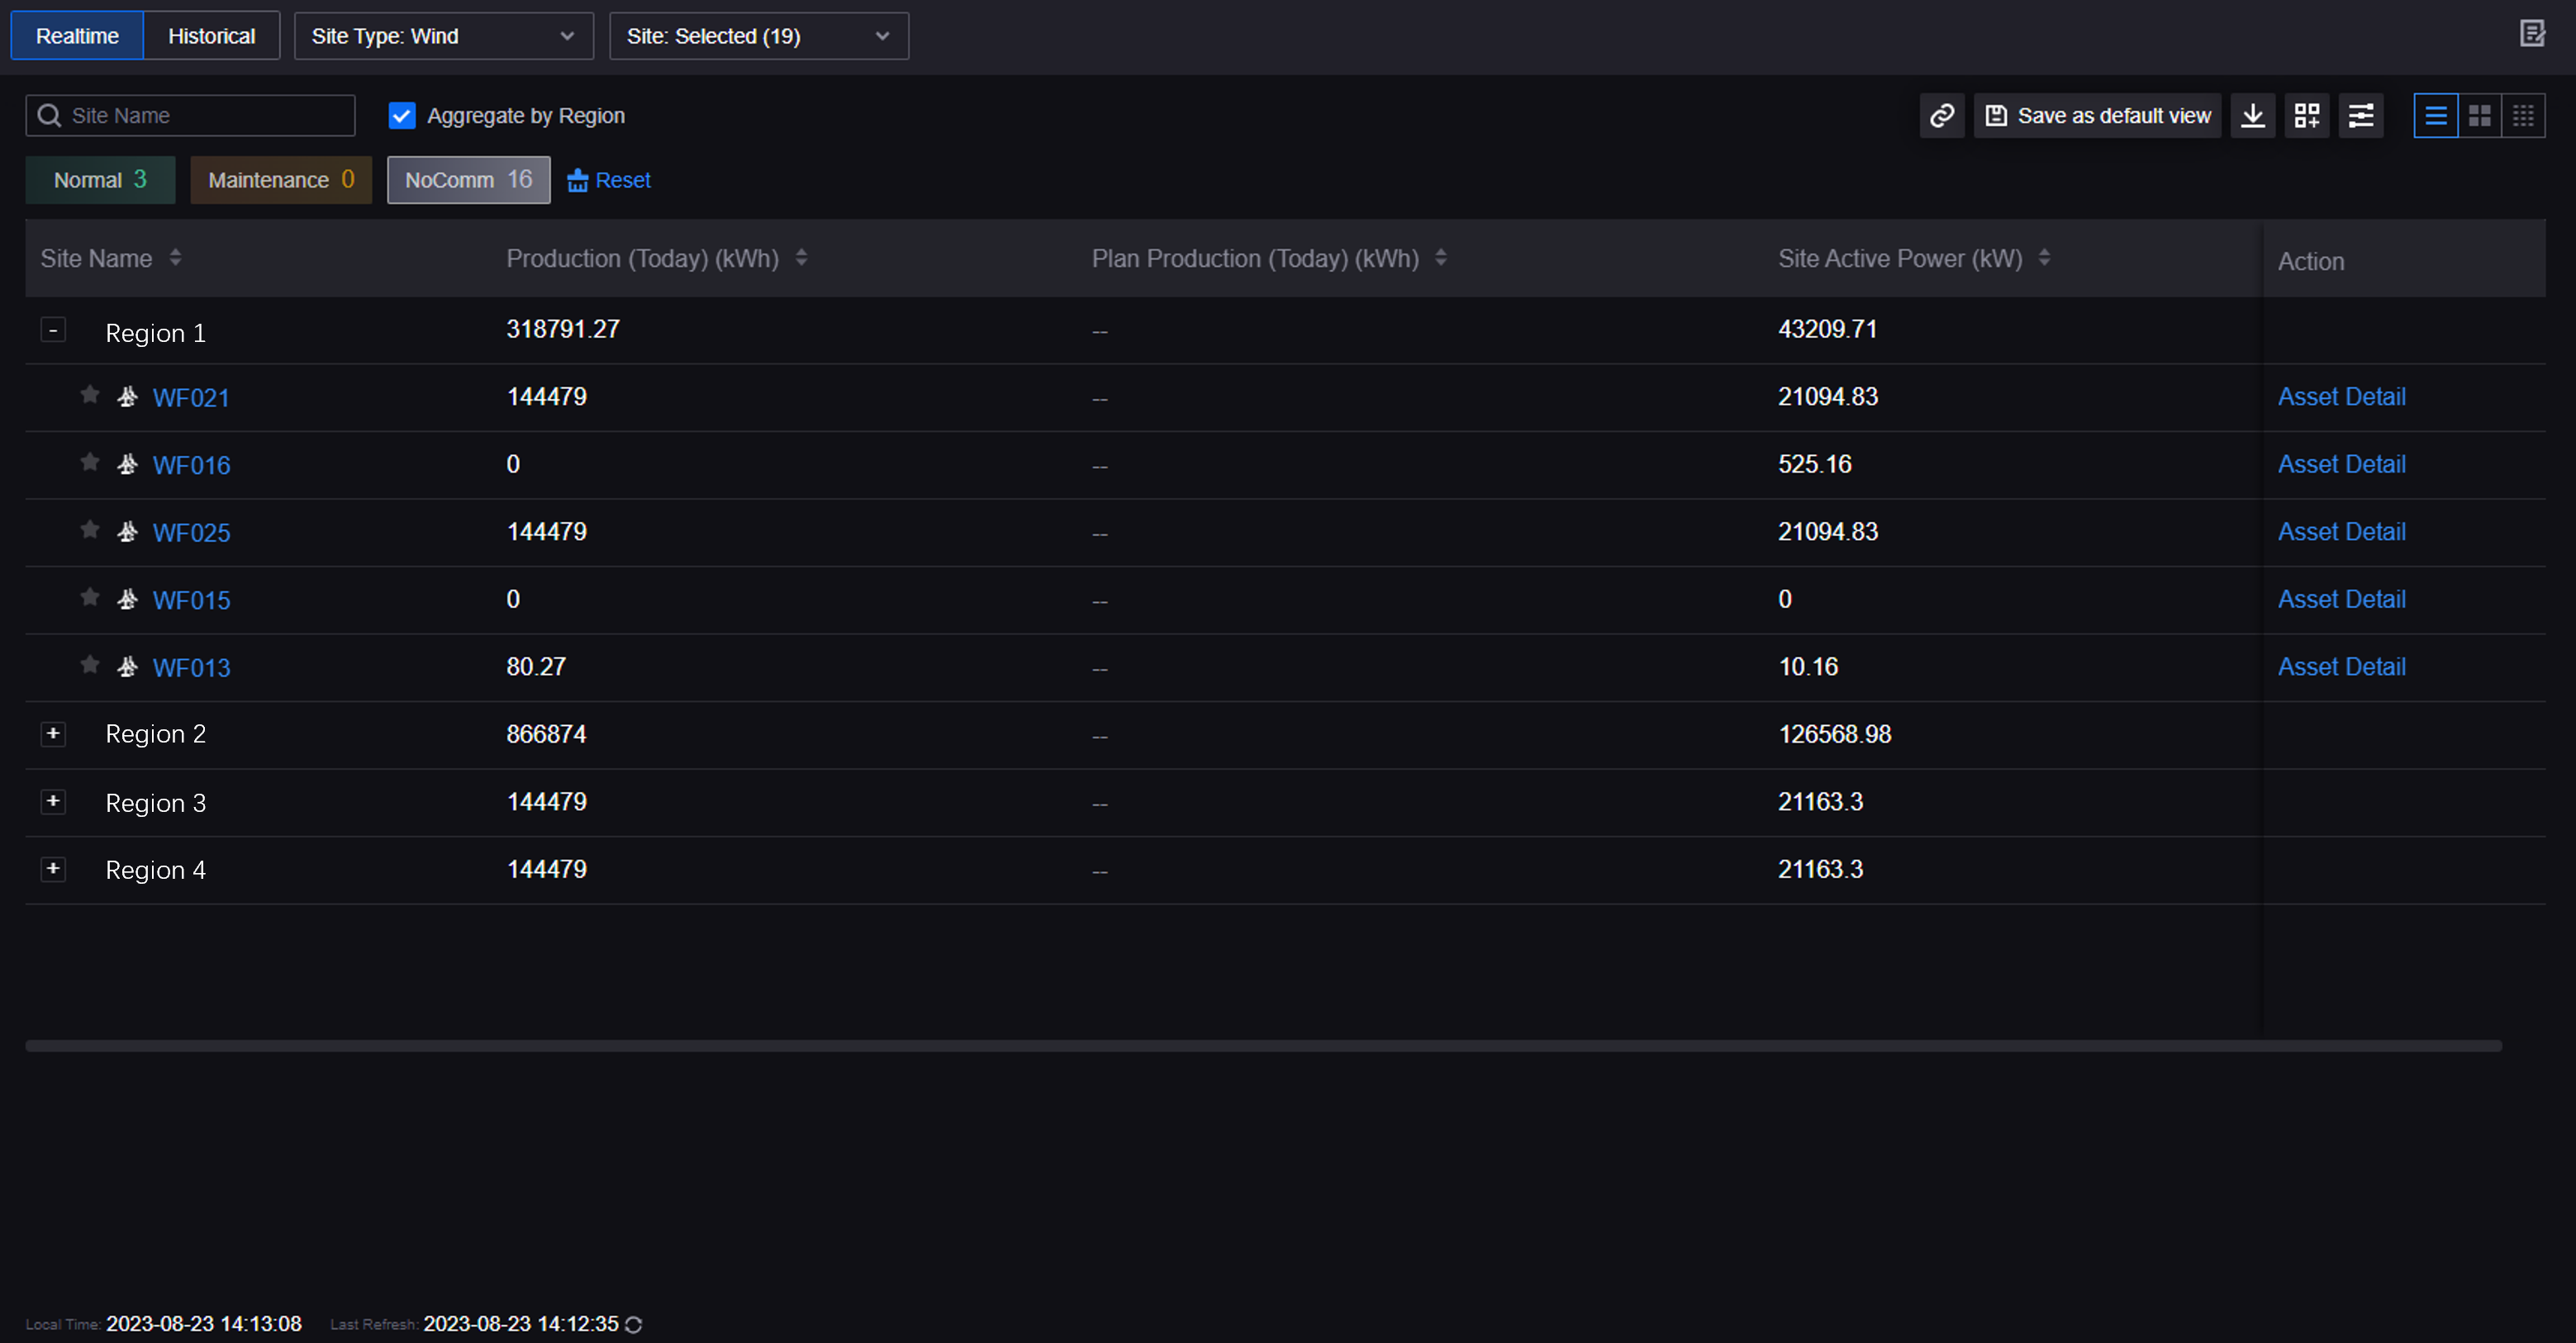The width and height of the screenshot is (2576, 1343).
Task: Collapse the Region 1 group
Action: (x=53, y=330)
